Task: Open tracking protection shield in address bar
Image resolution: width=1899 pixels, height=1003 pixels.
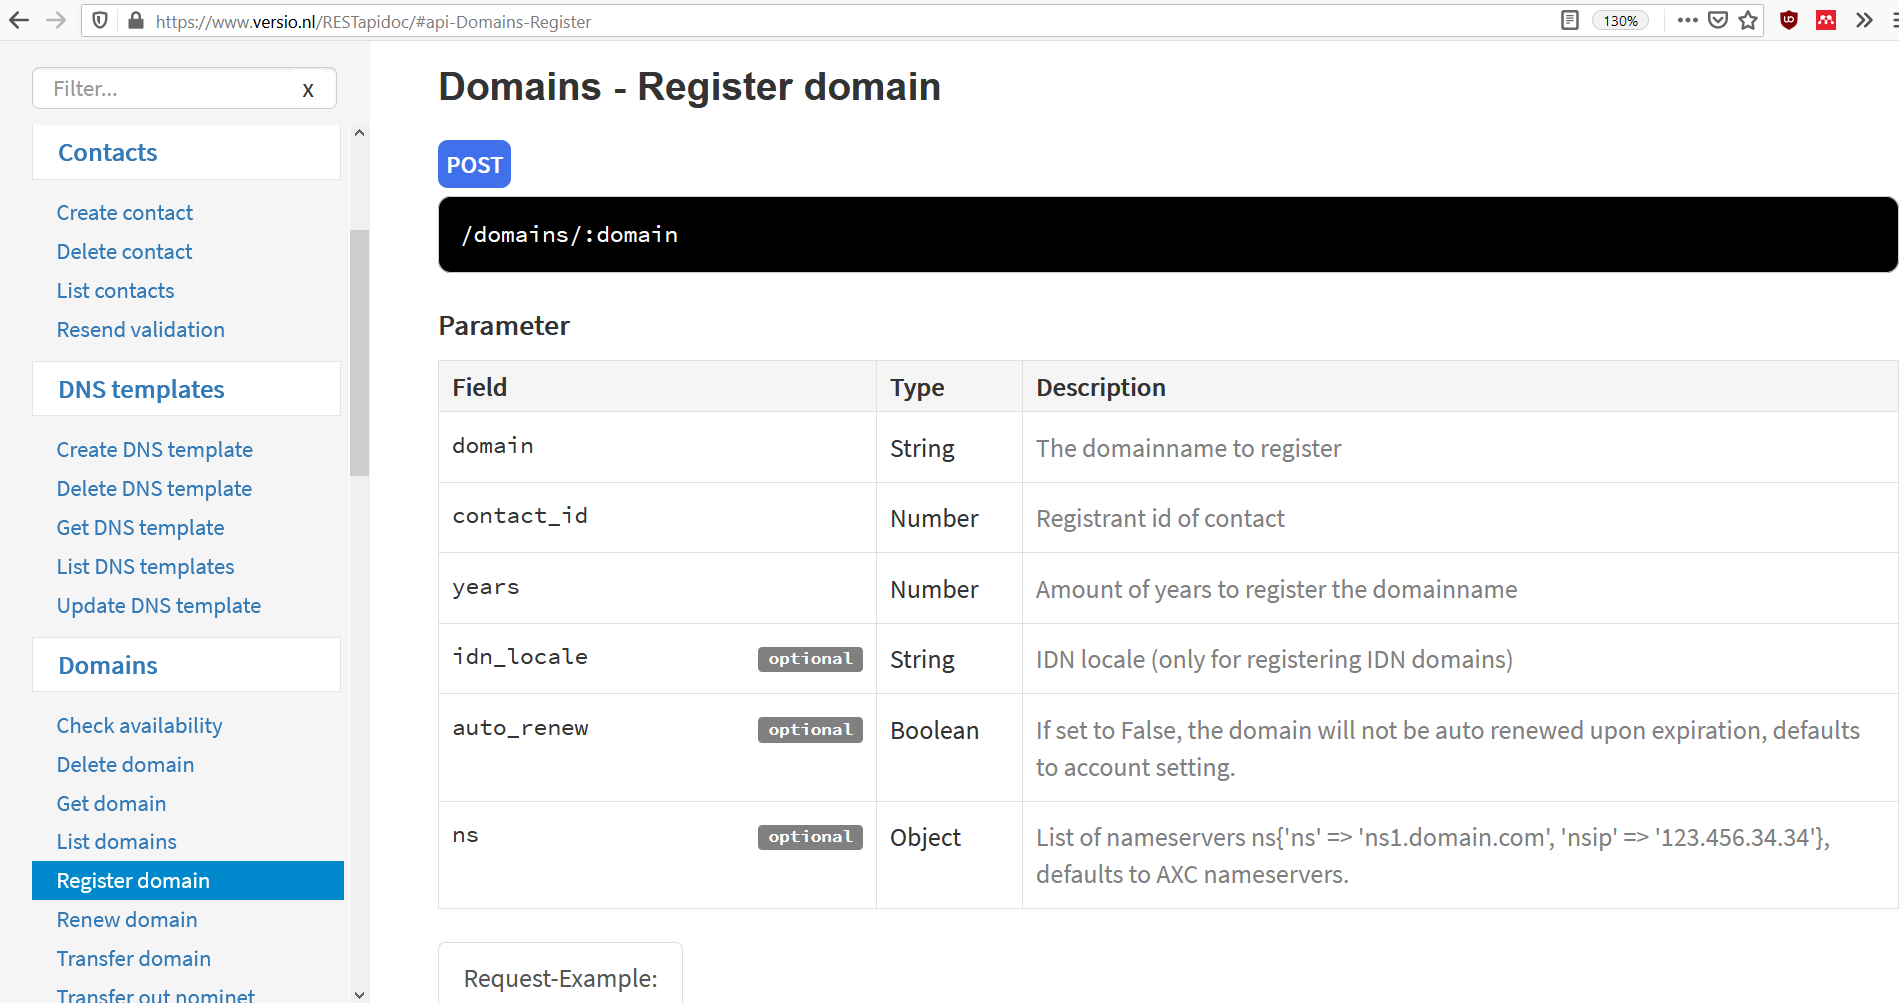Action: (100, 20)
